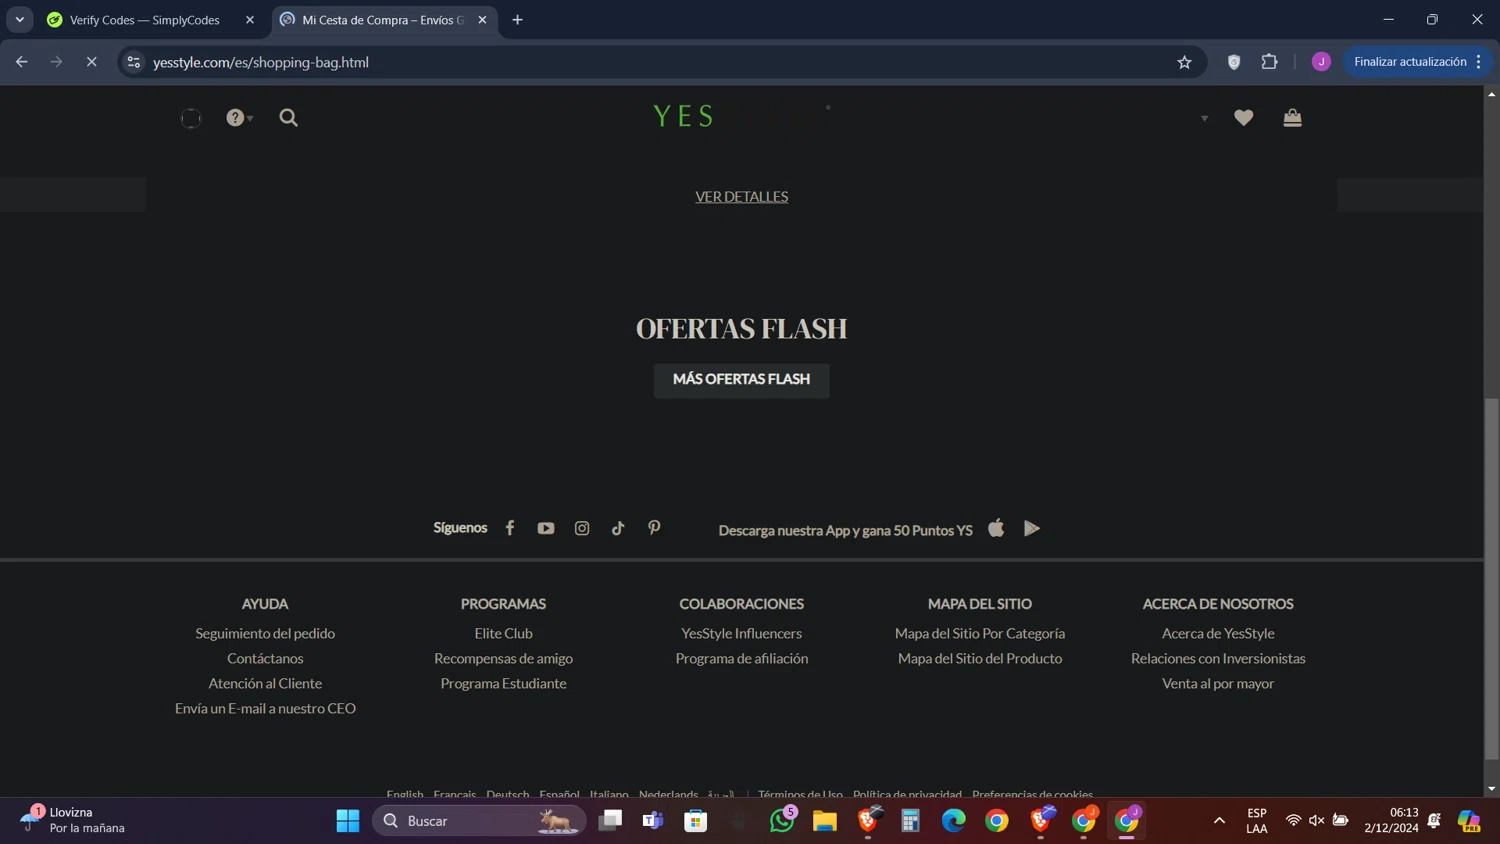The height and width of the screenshot is (844, 1500).
Task: Open Programa Estudiante link
Action: click(503, 684)
